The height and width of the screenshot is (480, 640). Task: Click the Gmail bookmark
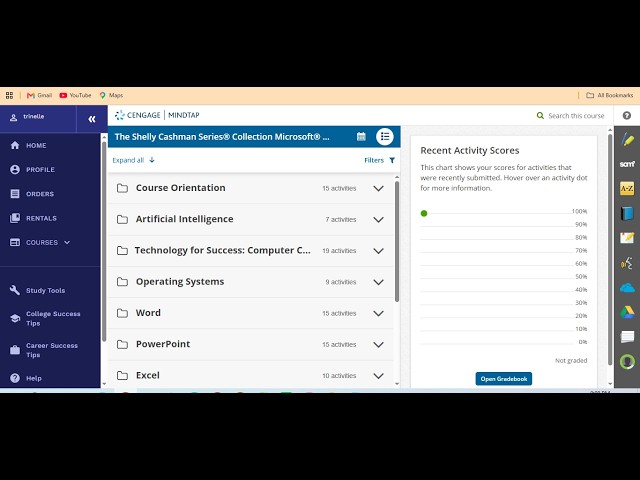point(39,95)
